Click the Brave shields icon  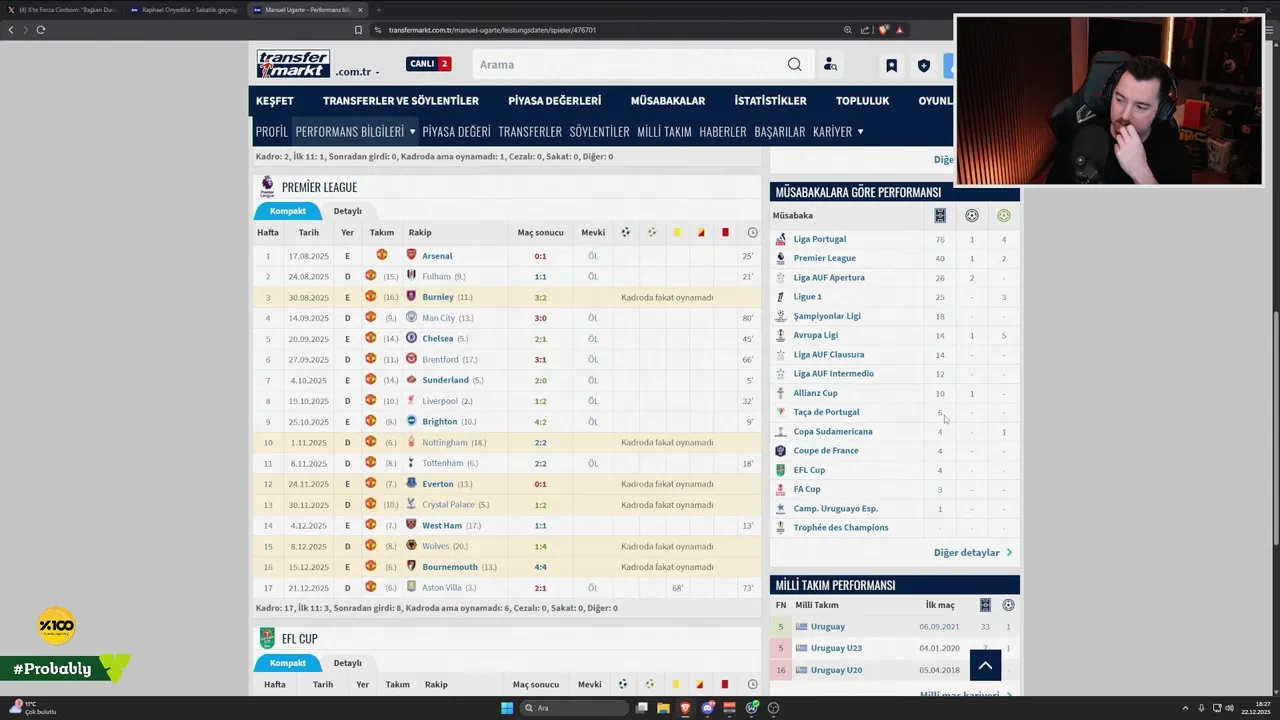click(x=883, y=30)
